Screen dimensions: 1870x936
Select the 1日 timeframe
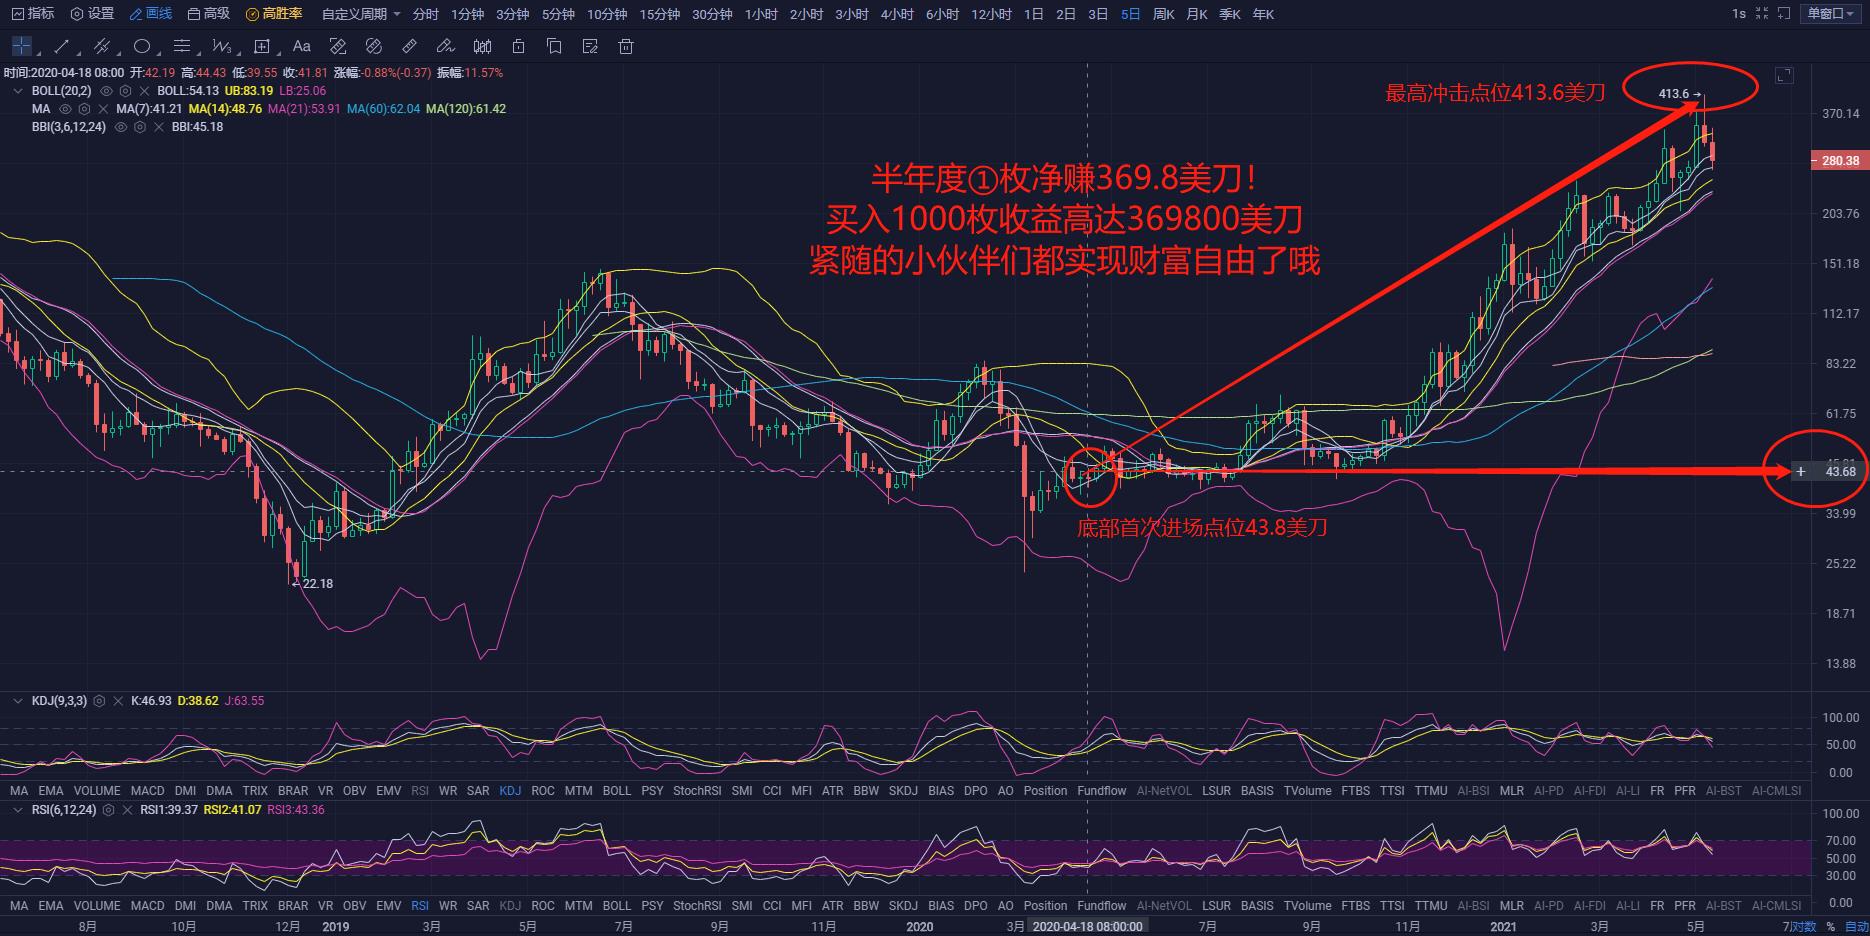click(1034, 14)
